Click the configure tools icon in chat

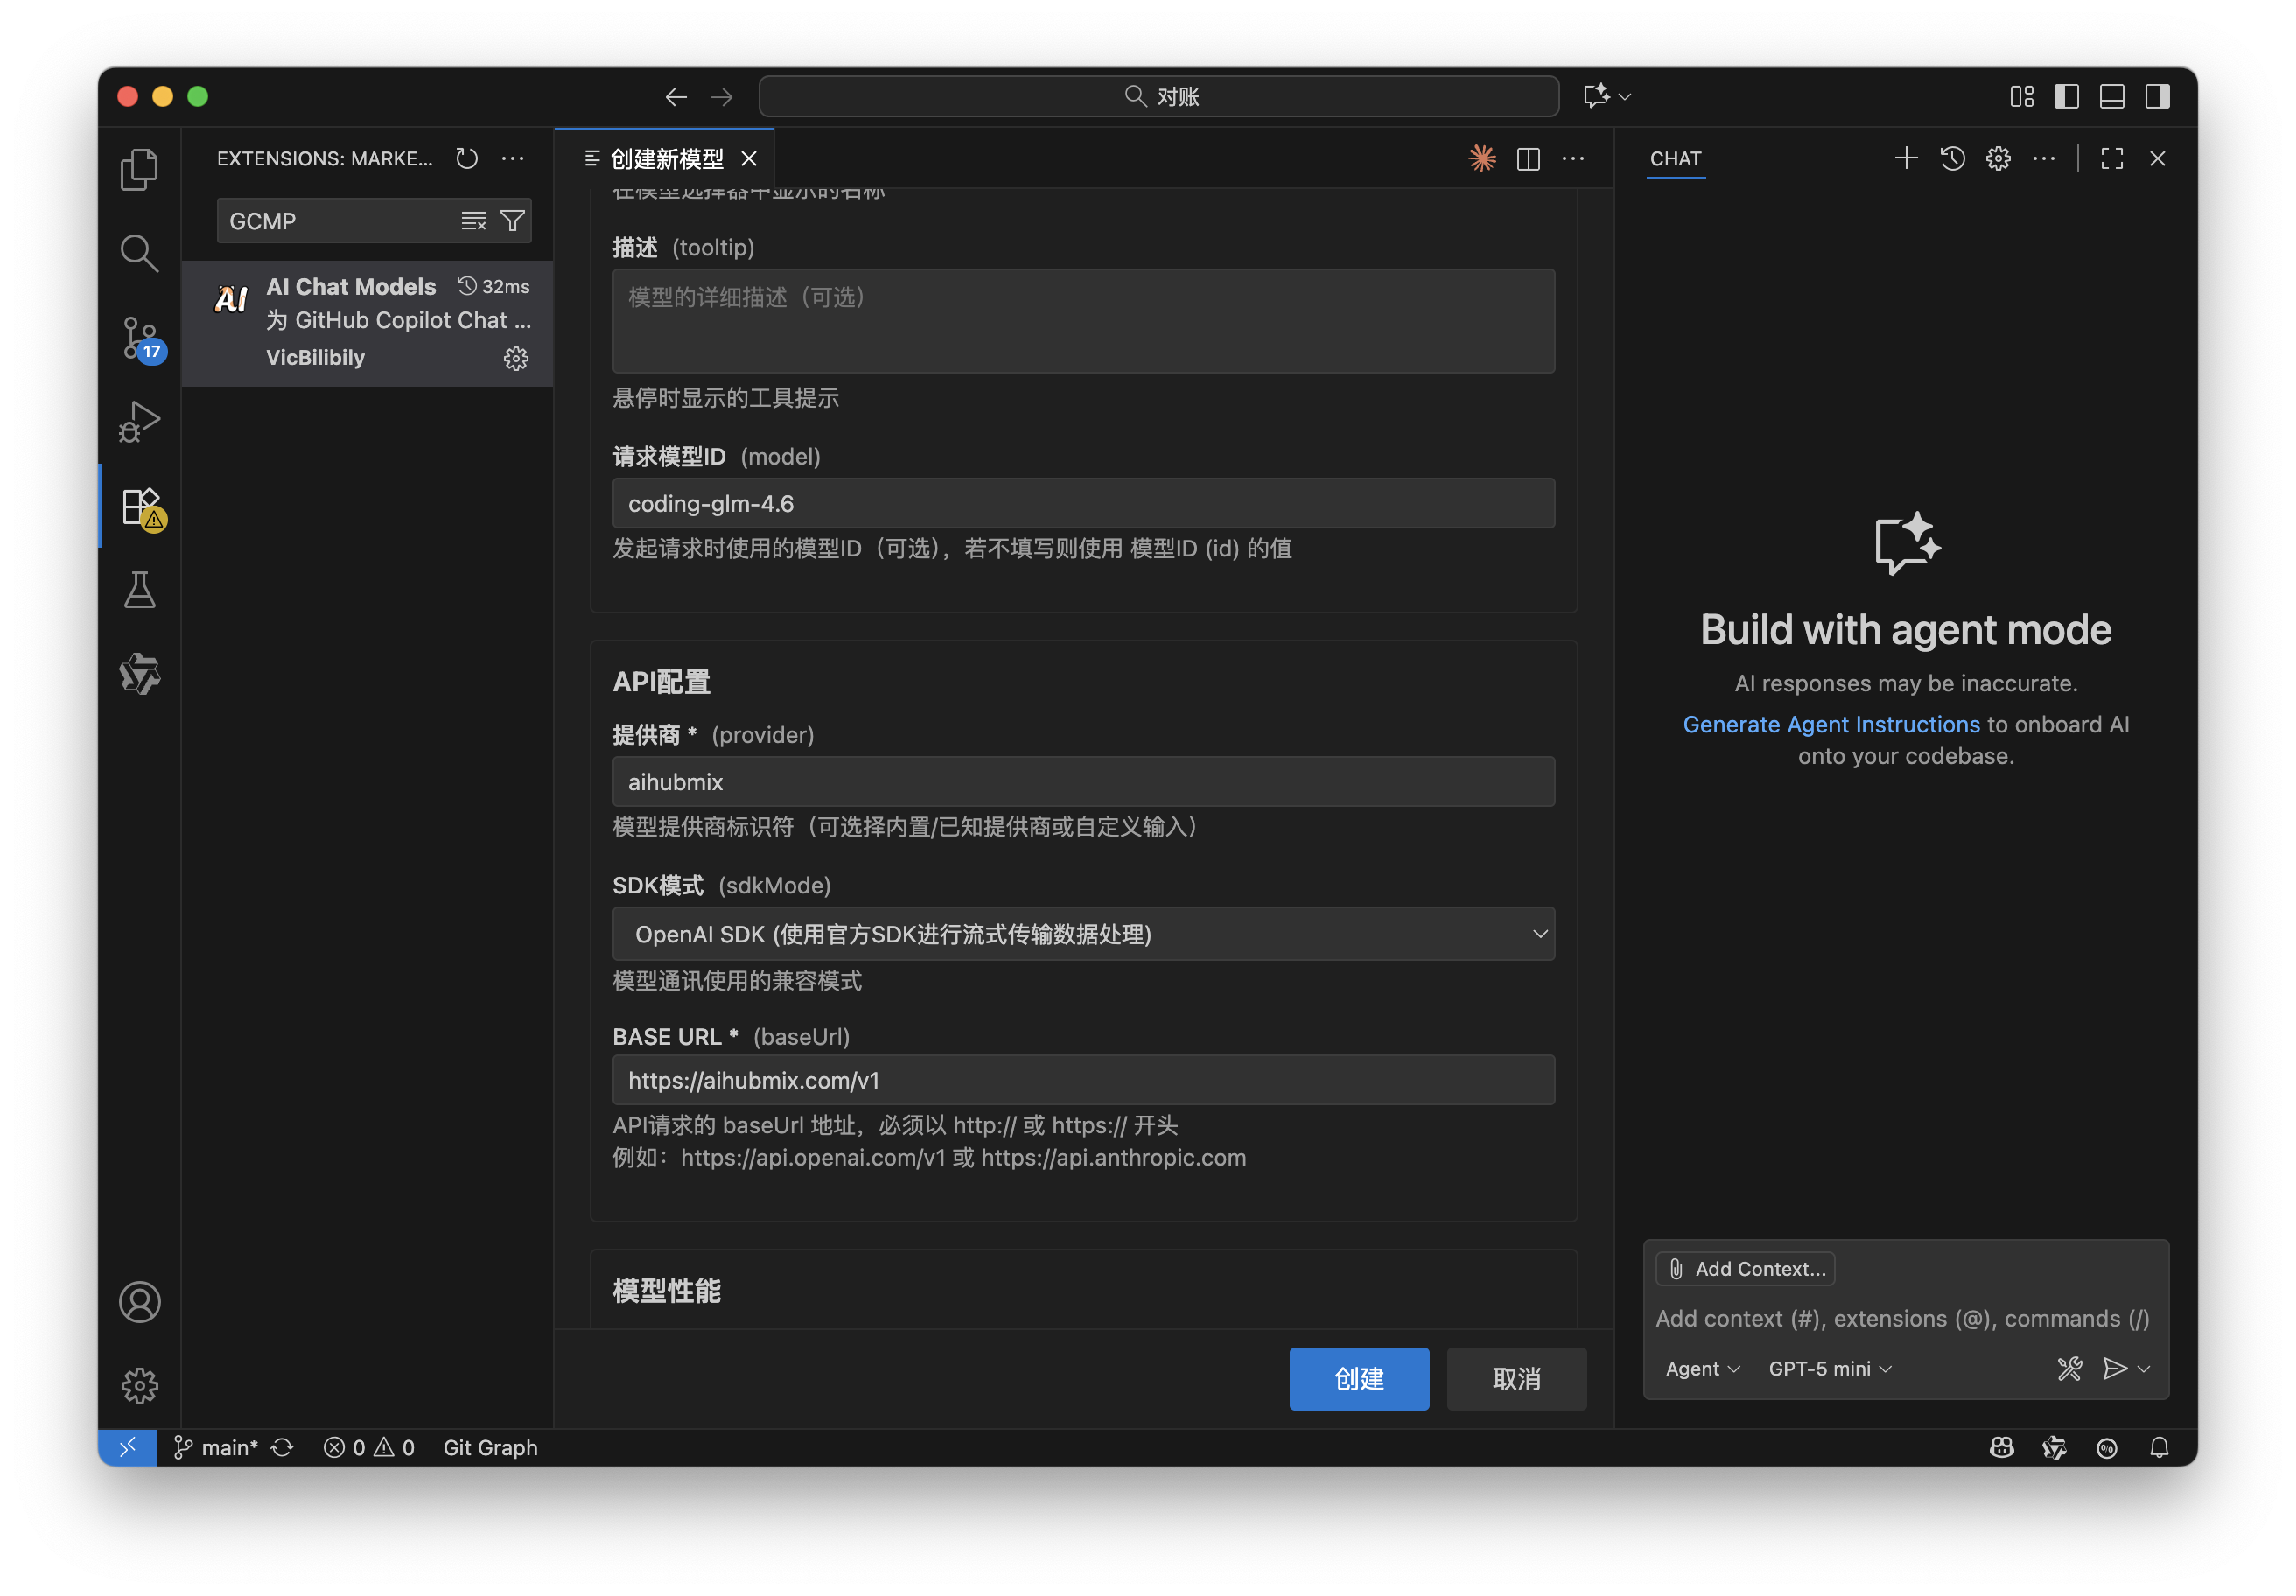(x=2069, y=1368)
